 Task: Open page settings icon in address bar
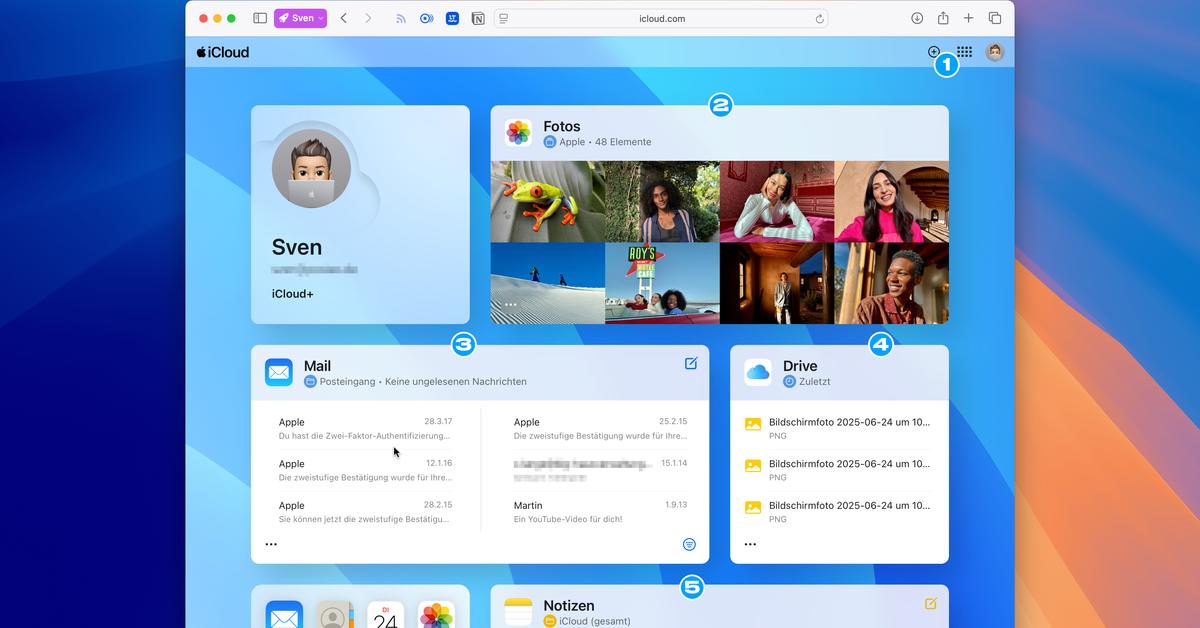[x=504, y=18]
